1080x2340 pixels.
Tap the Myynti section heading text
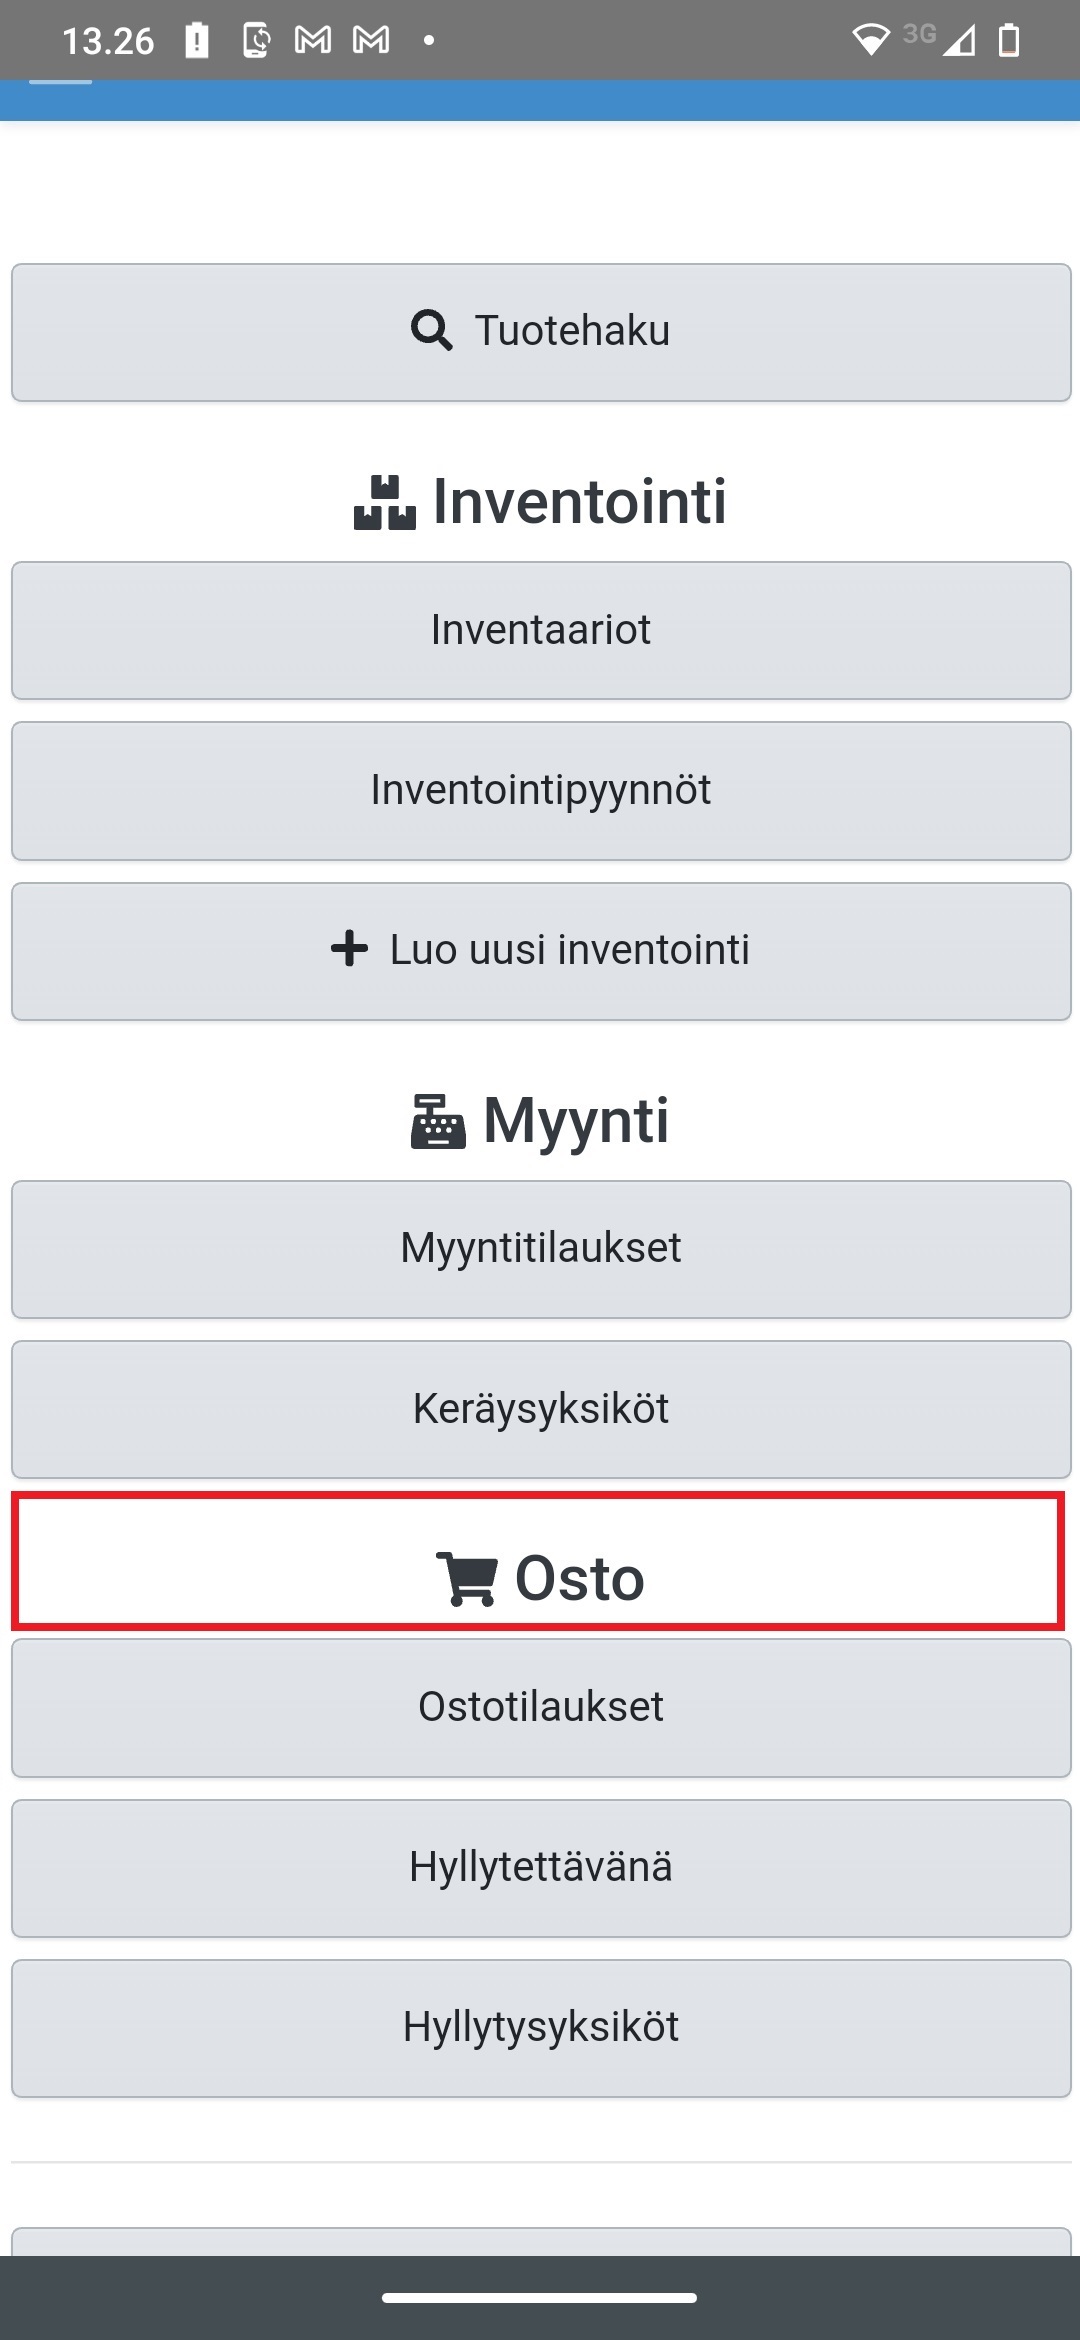[x=576, y=1120]
